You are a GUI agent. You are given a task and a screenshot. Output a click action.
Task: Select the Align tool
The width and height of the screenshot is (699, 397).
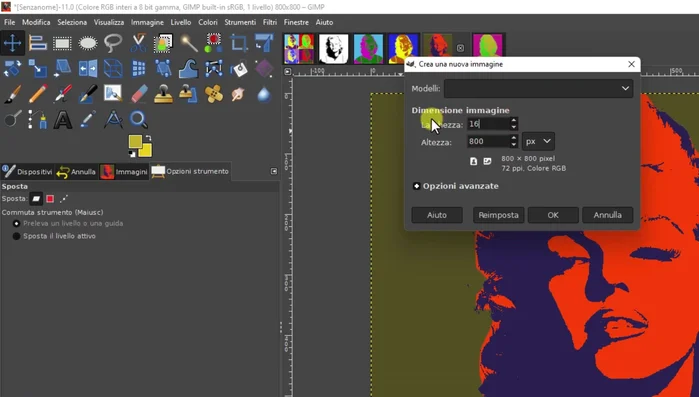(x=37, y=43)
